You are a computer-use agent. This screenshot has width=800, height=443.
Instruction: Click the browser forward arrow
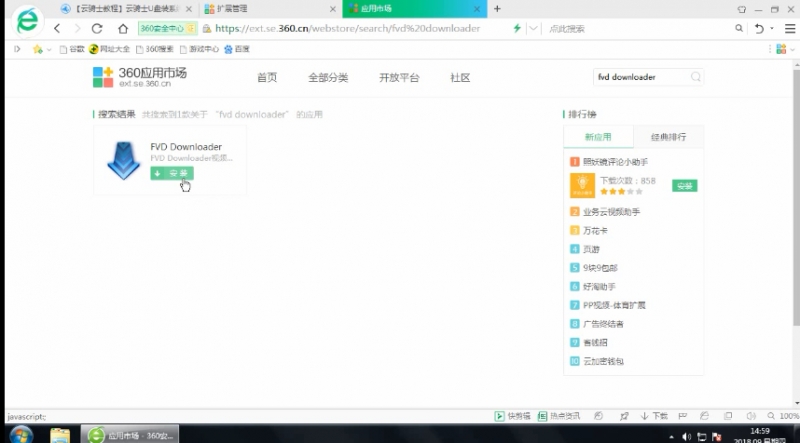pos(78,29)
